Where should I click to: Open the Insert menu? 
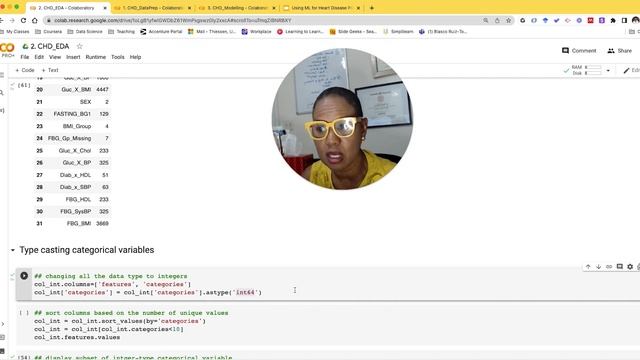coord(73,57)
